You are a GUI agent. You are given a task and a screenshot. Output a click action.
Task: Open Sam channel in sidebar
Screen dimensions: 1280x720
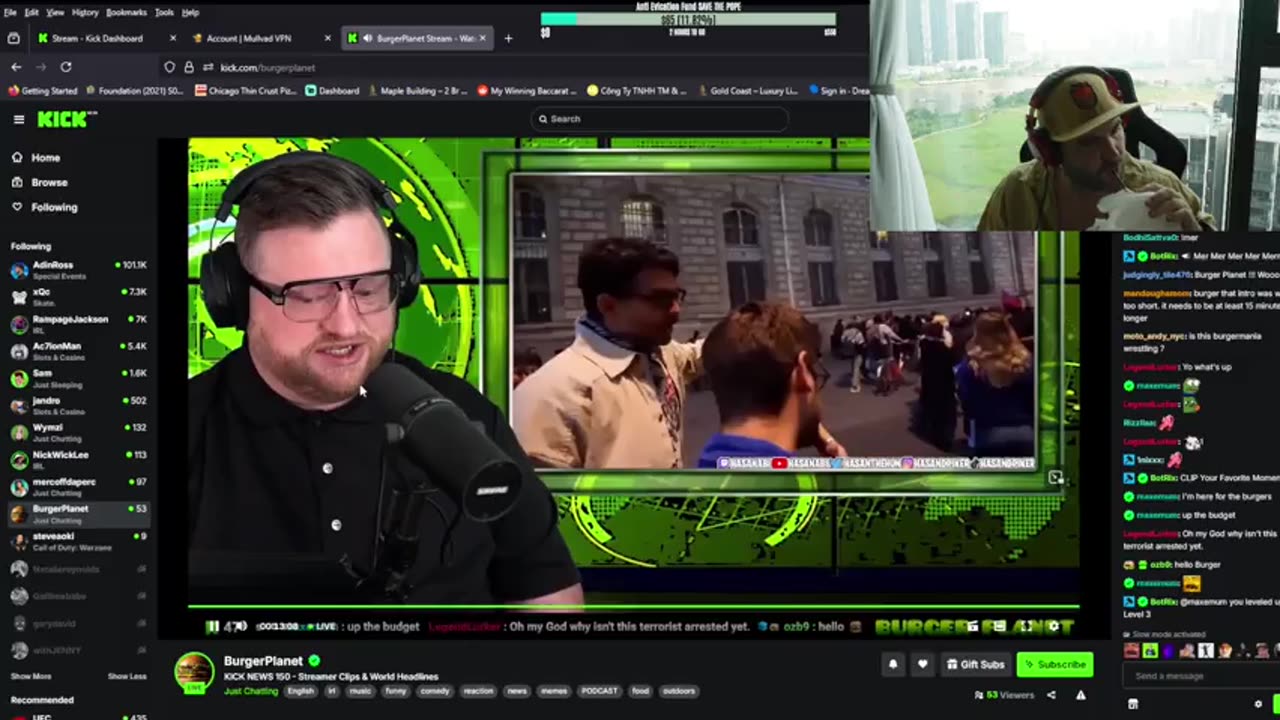pyautogui.click(x=78, y=376)
